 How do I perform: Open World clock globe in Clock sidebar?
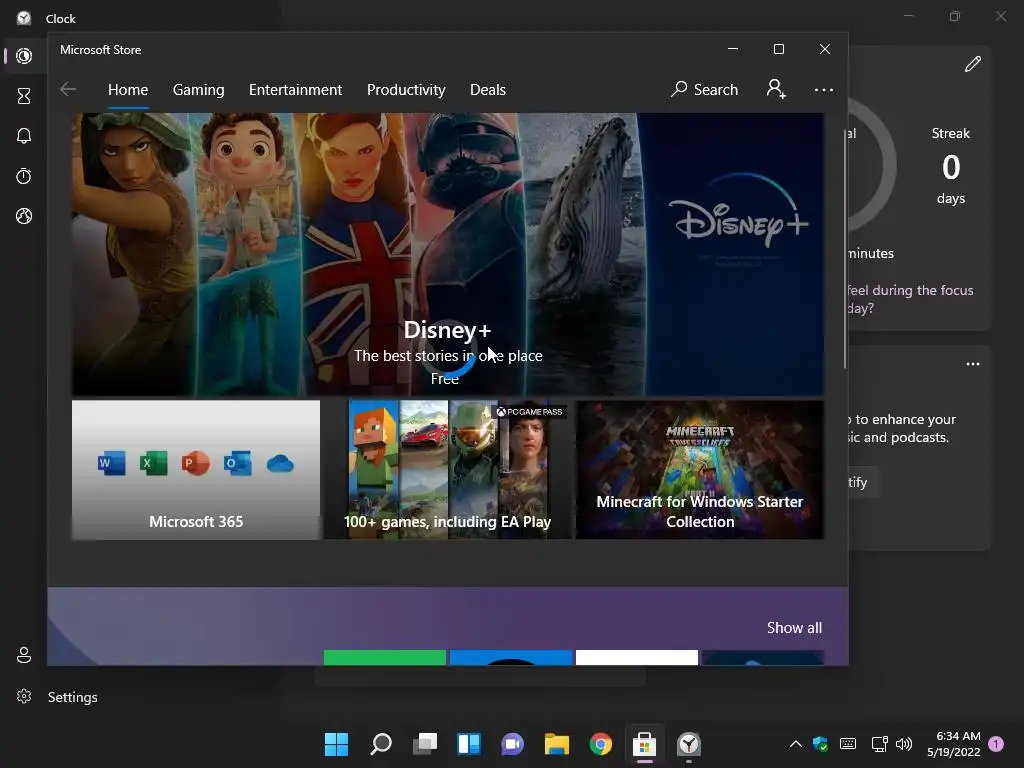[24, 216]
